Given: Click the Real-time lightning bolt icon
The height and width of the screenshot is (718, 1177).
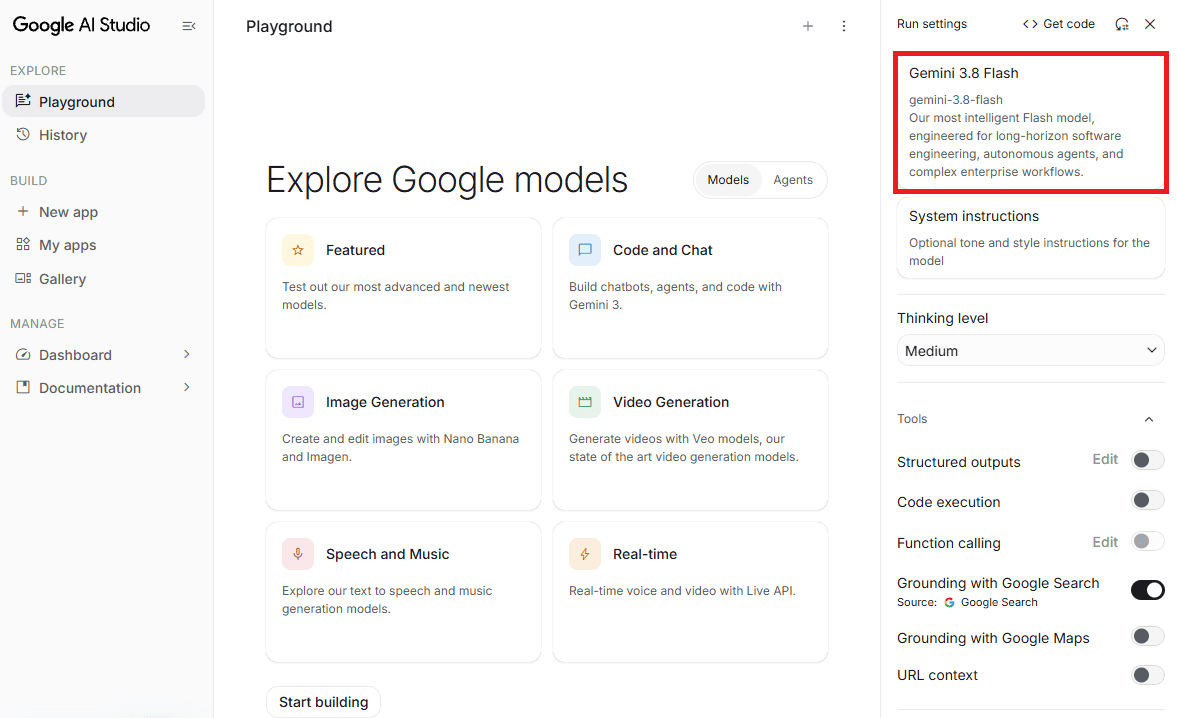Looking at the screenshot, I should pyautogui.click(x=585, y=554).
